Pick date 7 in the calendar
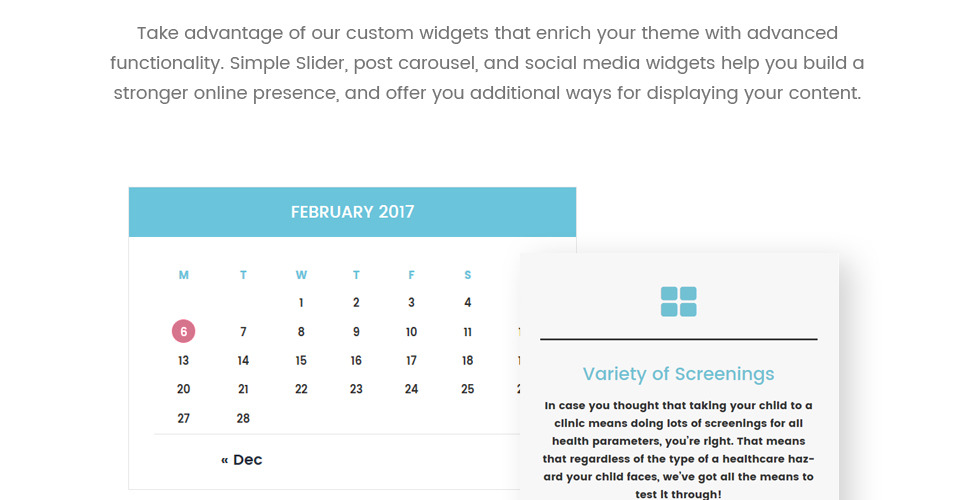965x500 pixels. point(243,332)
